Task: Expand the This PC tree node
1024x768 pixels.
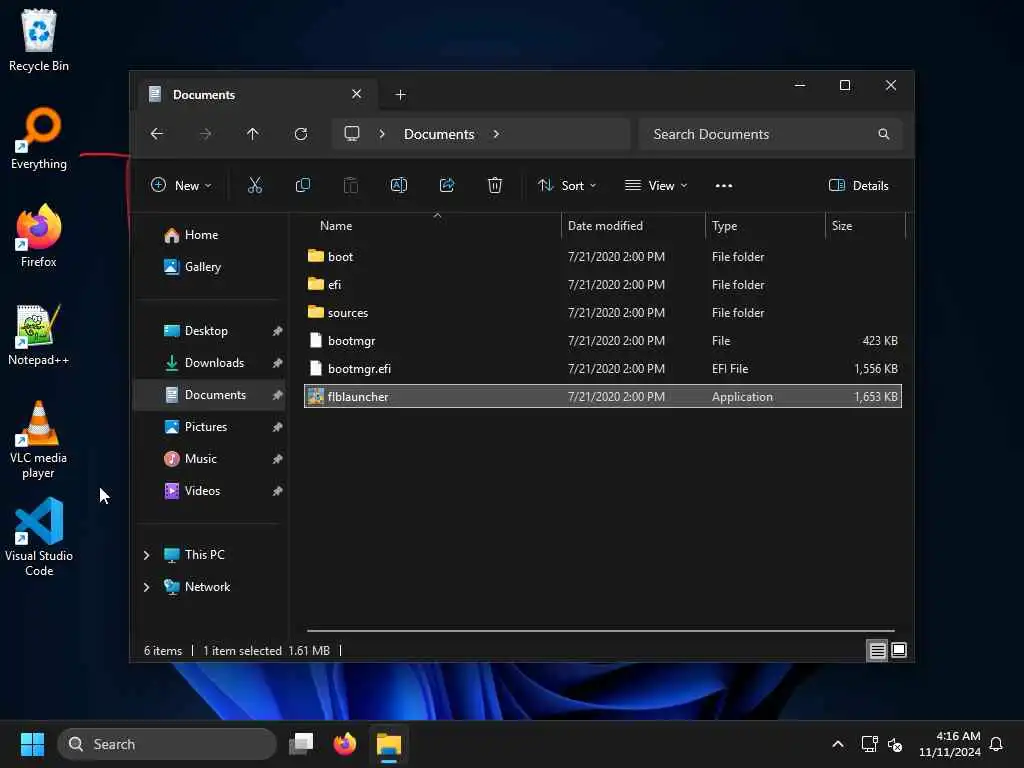Action: click(x=146, y=555)
